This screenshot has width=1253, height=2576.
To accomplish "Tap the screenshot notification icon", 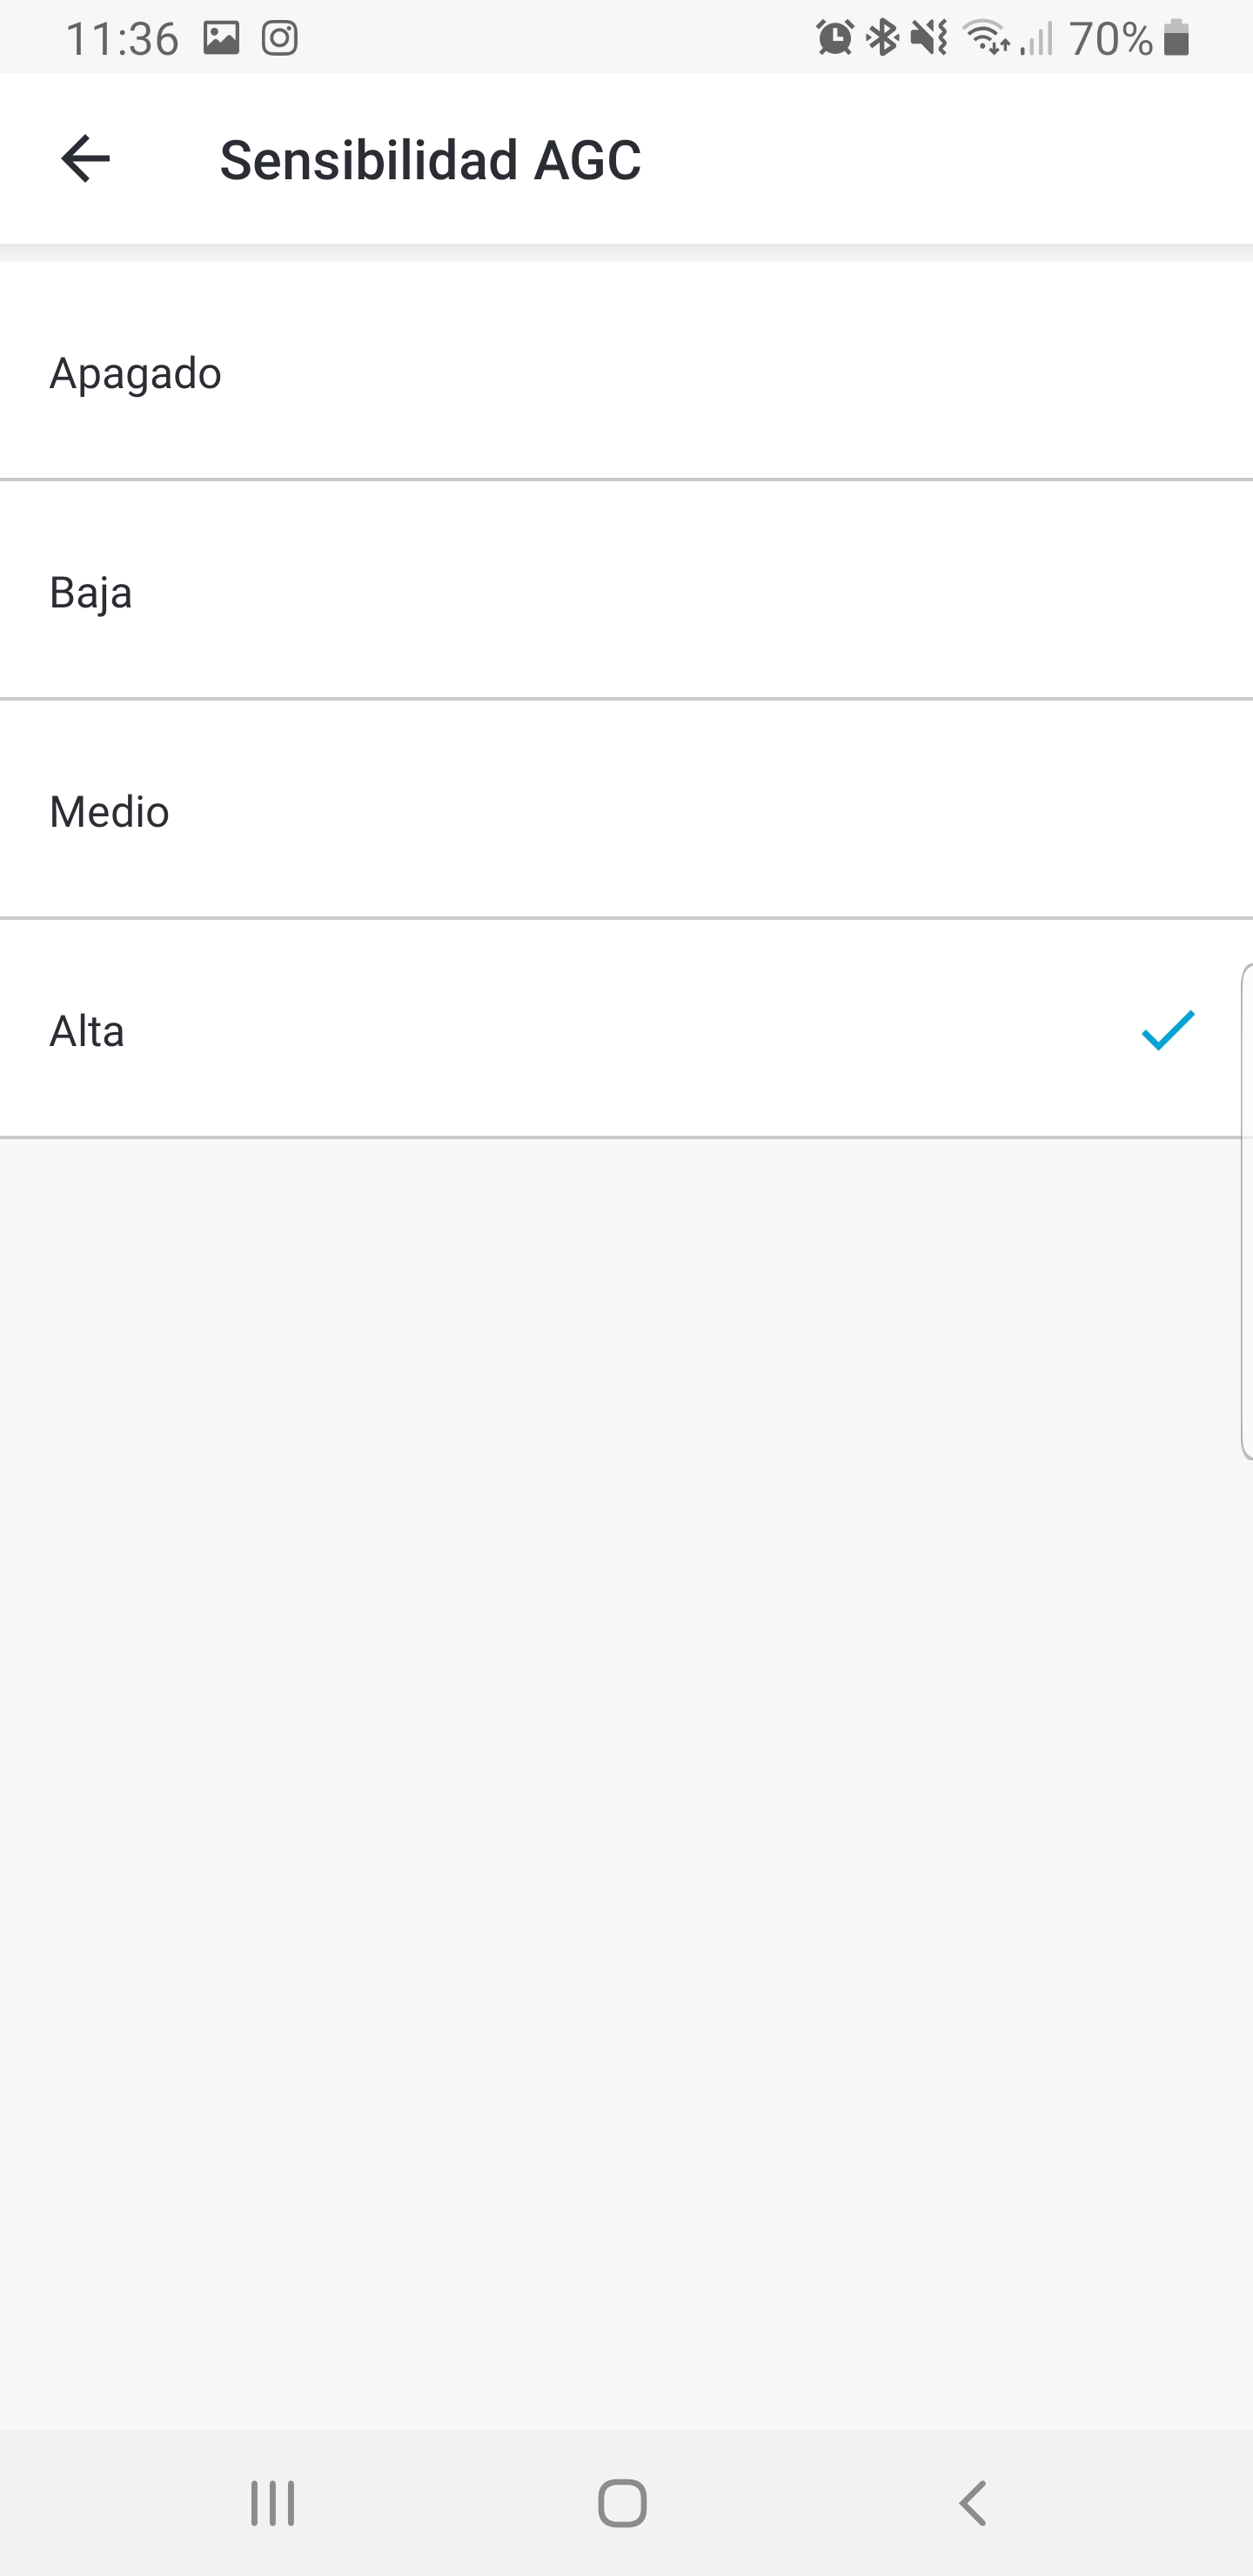I will (x=222, y=38).
